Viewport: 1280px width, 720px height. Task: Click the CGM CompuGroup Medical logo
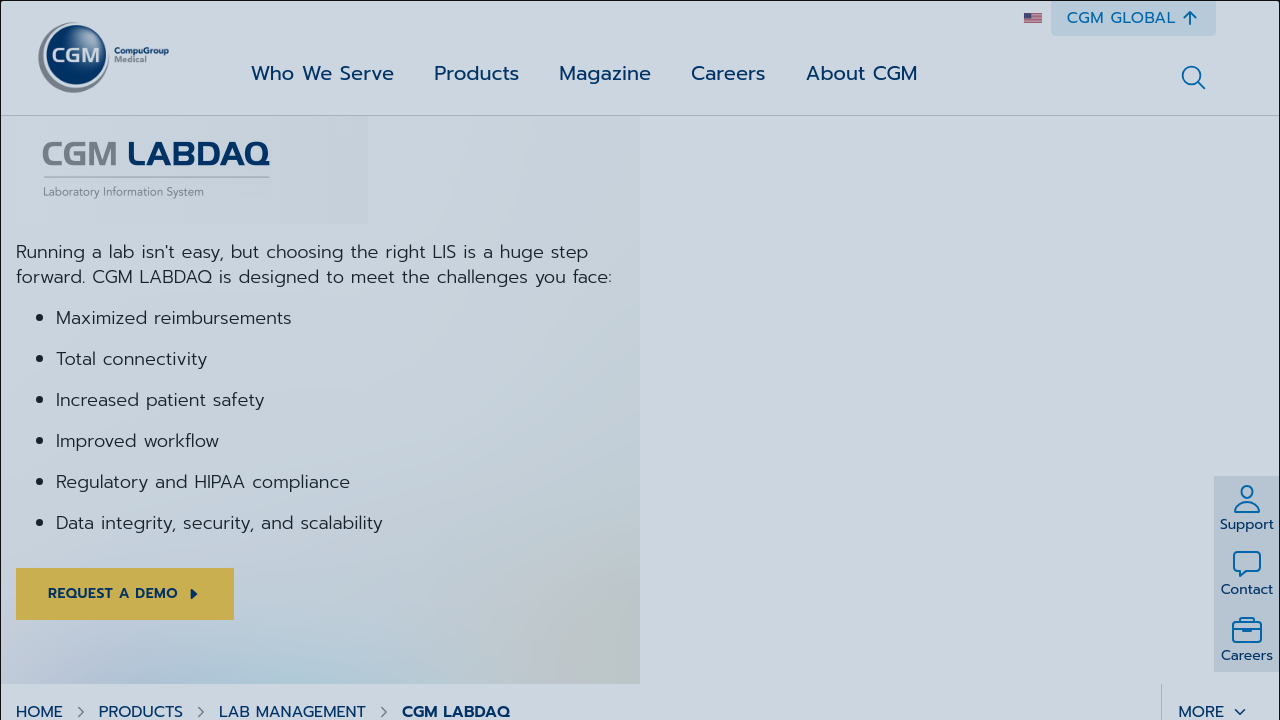click(x=103, y=57)
